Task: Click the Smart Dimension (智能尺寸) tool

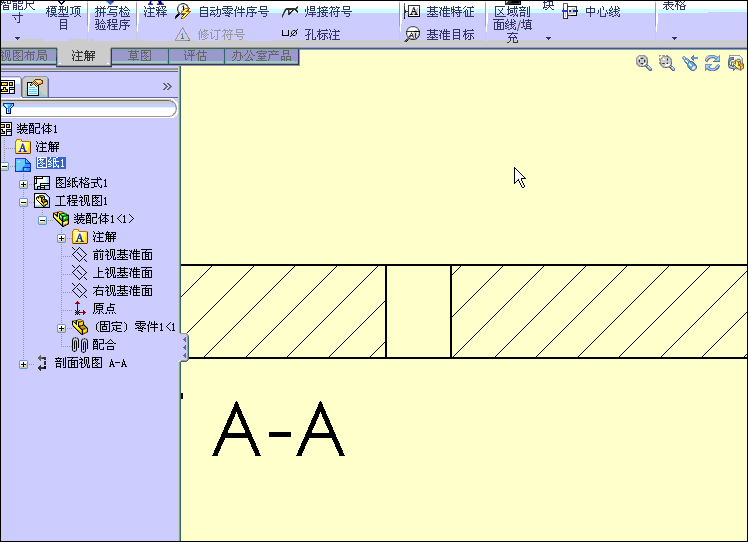Action: pos(18,12)
